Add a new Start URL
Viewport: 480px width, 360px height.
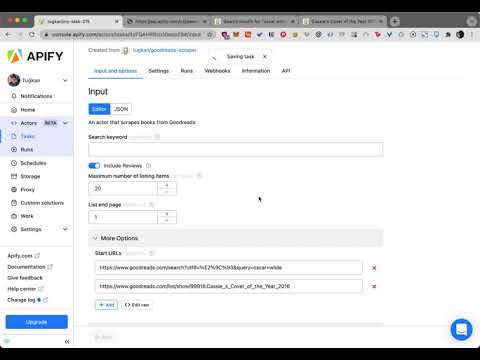click(106, 305)
